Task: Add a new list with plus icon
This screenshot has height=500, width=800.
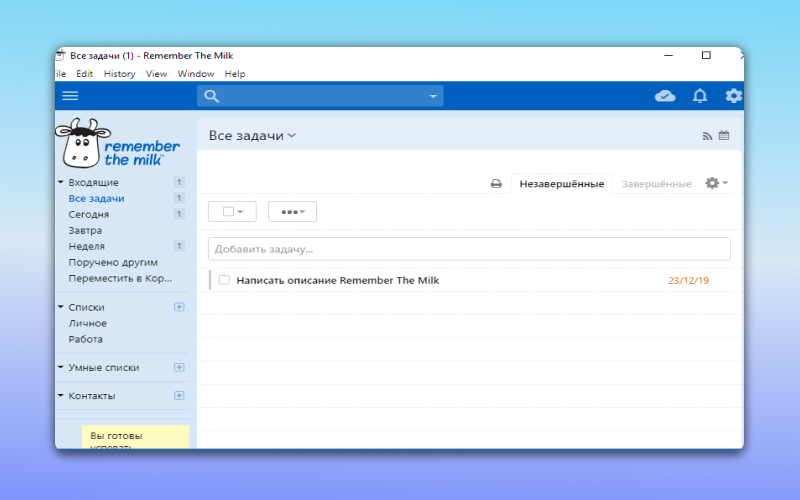Action: point(179,307)
